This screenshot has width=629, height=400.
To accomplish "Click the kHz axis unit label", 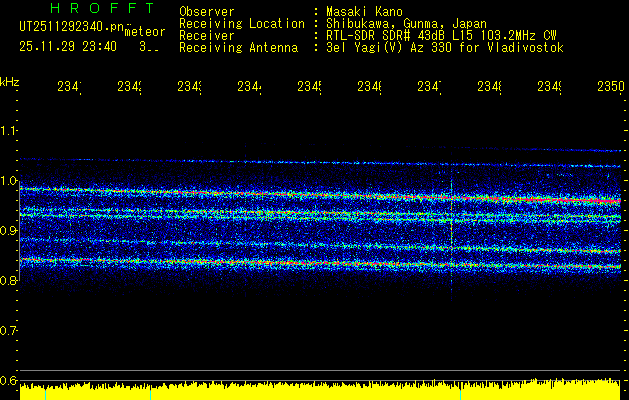I will pos(10,81).
